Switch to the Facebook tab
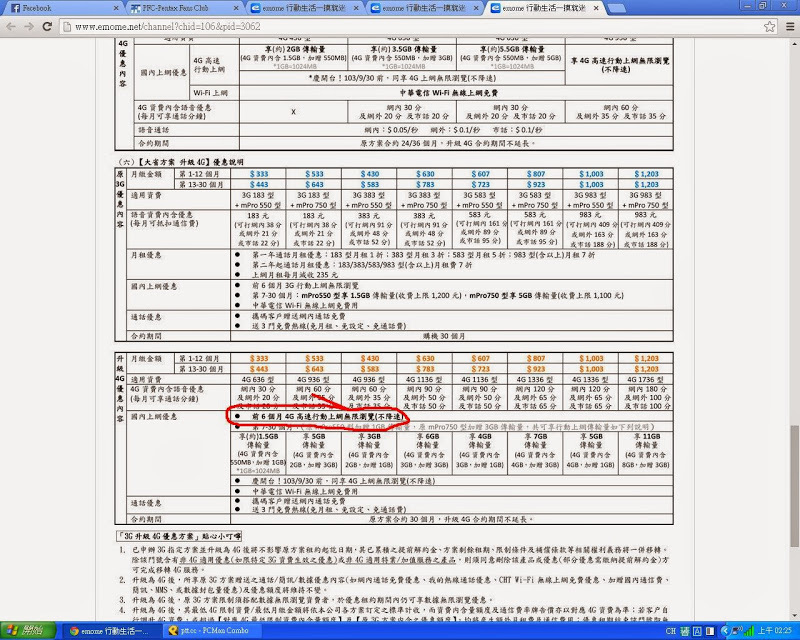 coord(59,8)
